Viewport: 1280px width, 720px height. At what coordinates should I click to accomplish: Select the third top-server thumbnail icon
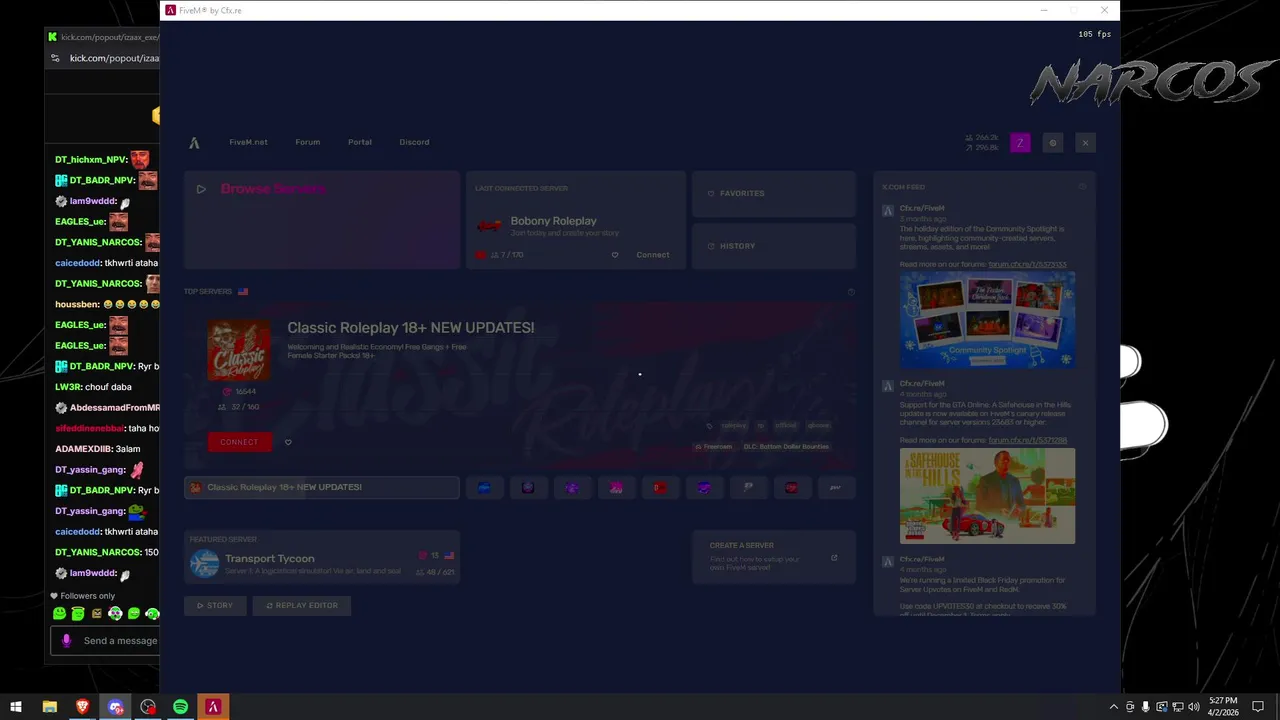point(572,487)
